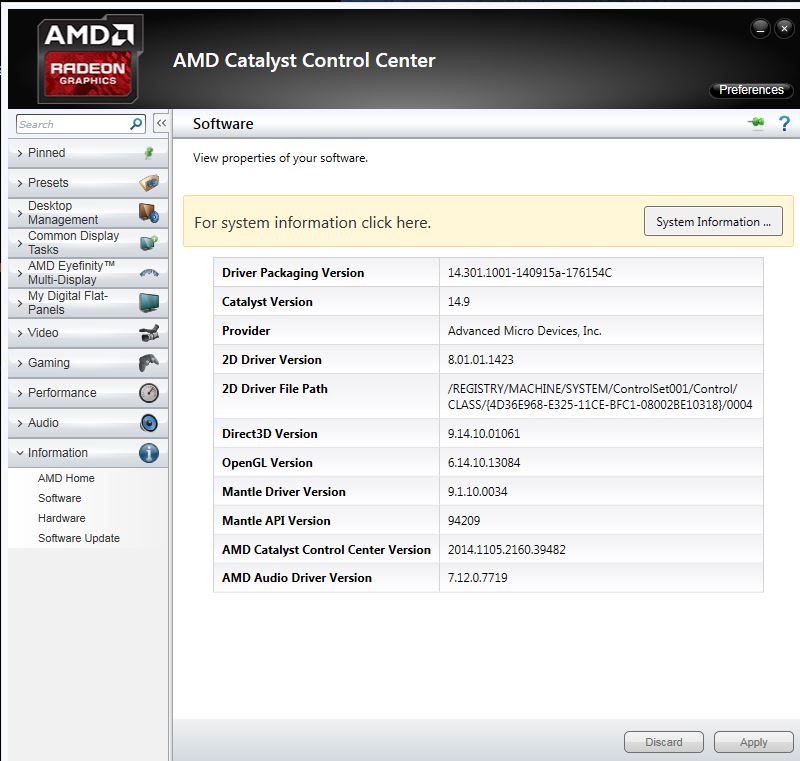Viewport: 800px width, 761px height.
Task: Click the AMD Radeon Graphics logo
Action: (x=89, y=58)
